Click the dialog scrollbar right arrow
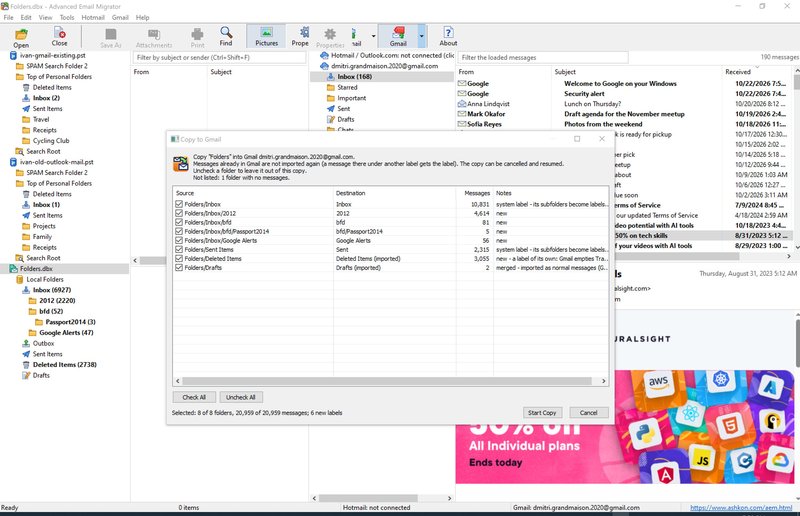The height and width of the screenshot is (516, 800). click(x=604, y=381)
